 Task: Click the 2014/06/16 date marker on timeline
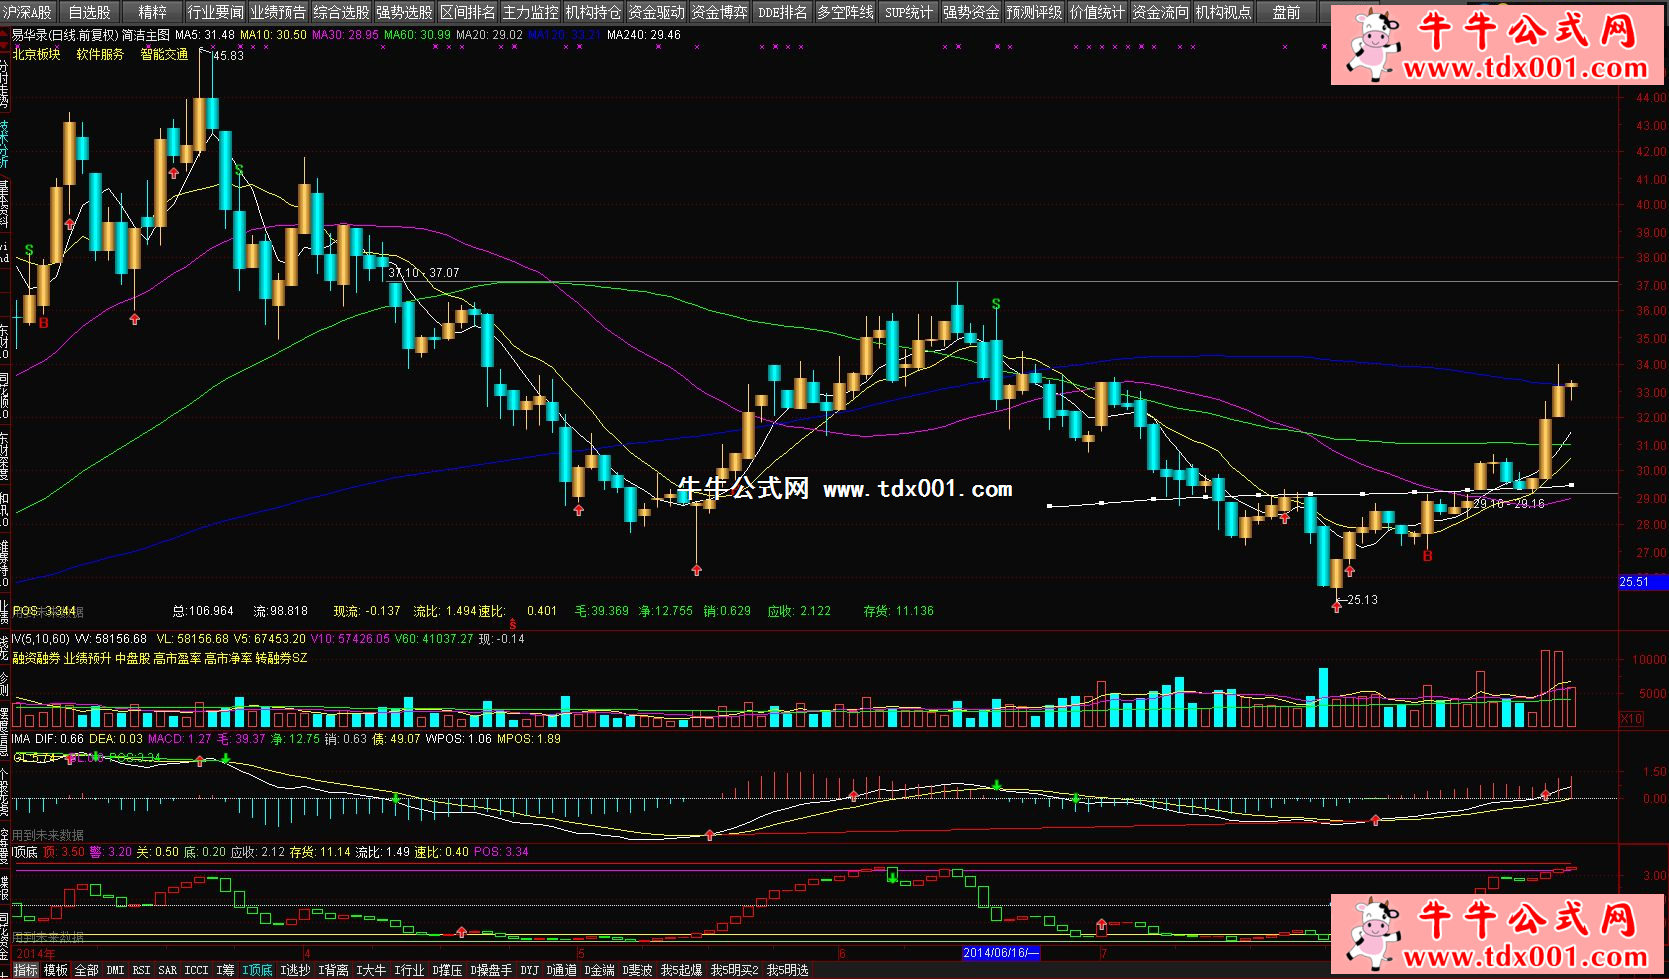tap(1000, 953)
